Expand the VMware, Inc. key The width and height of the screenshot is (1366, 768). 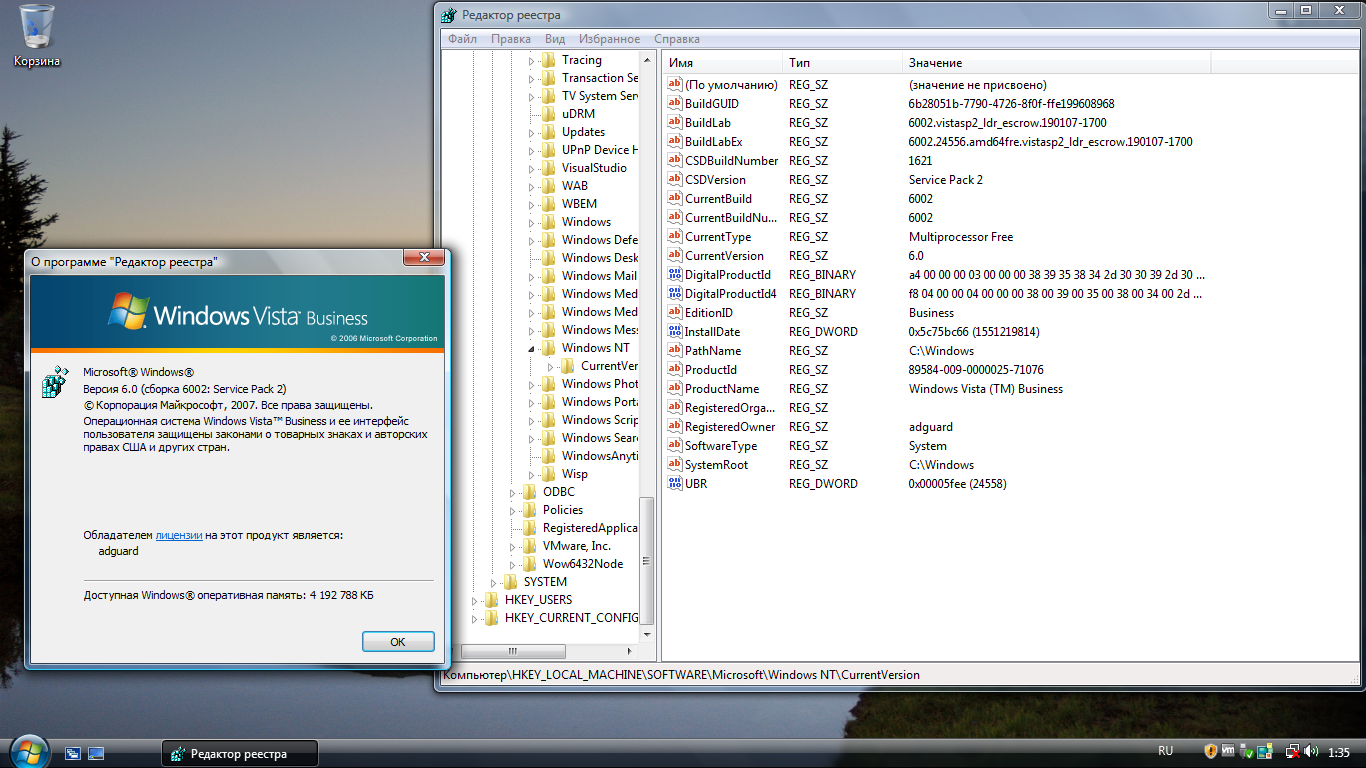point(513,546)
